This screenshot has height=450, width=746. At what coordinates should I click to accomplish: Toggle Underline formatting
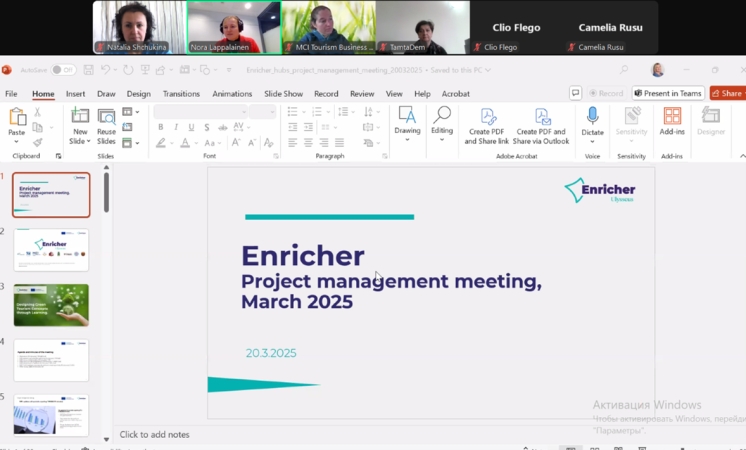click(x=191, y=127)
